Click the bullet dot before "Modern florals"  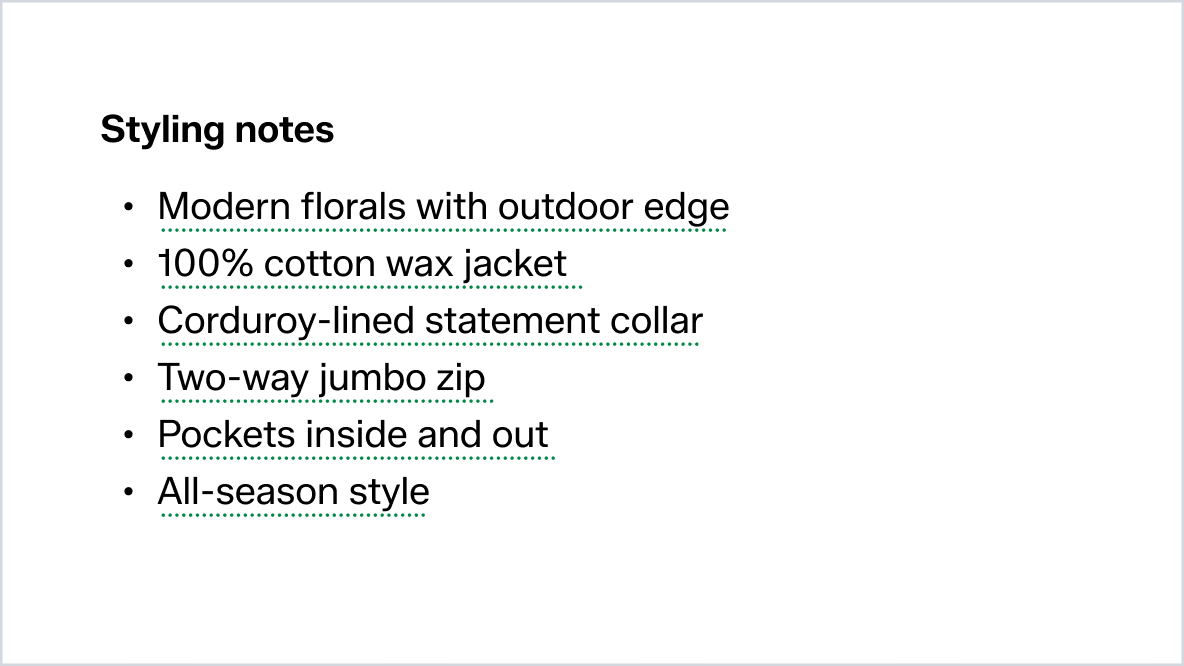coord(128,208)
